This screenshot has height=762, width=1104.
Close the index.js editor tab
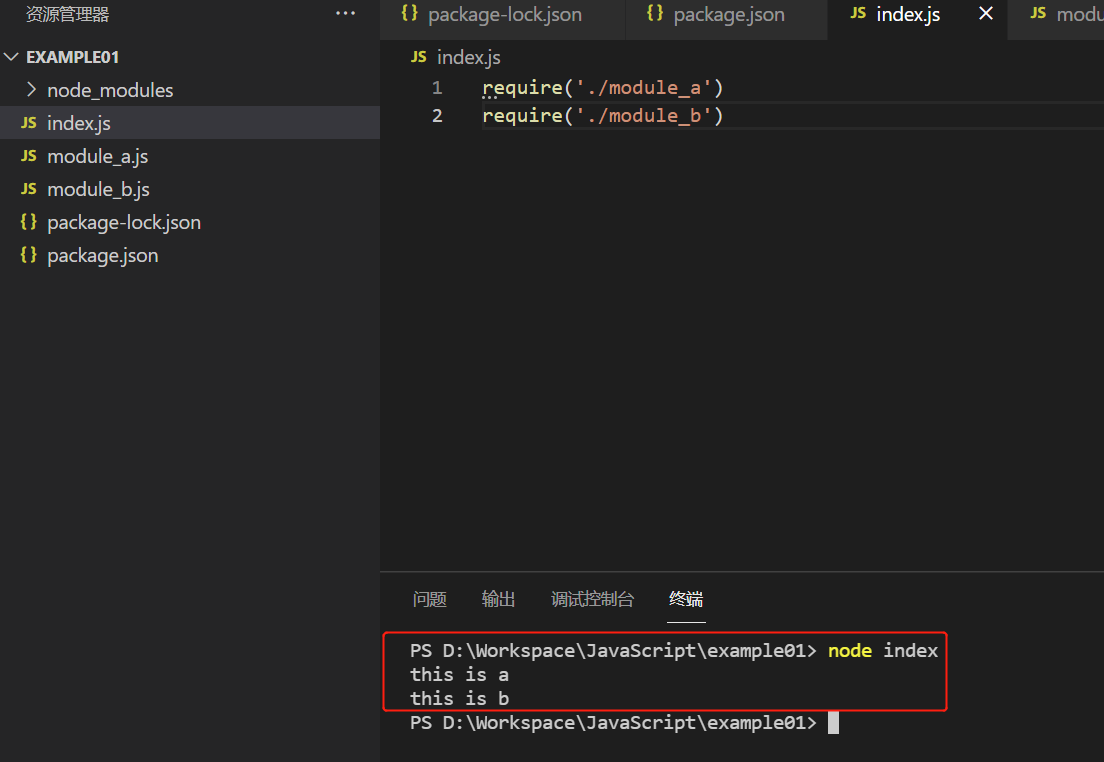point(986,13)
